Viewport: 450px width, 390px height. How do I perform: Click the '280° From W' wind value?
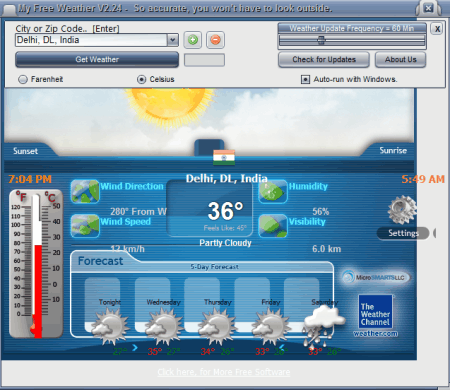click(x=139, y=212)
